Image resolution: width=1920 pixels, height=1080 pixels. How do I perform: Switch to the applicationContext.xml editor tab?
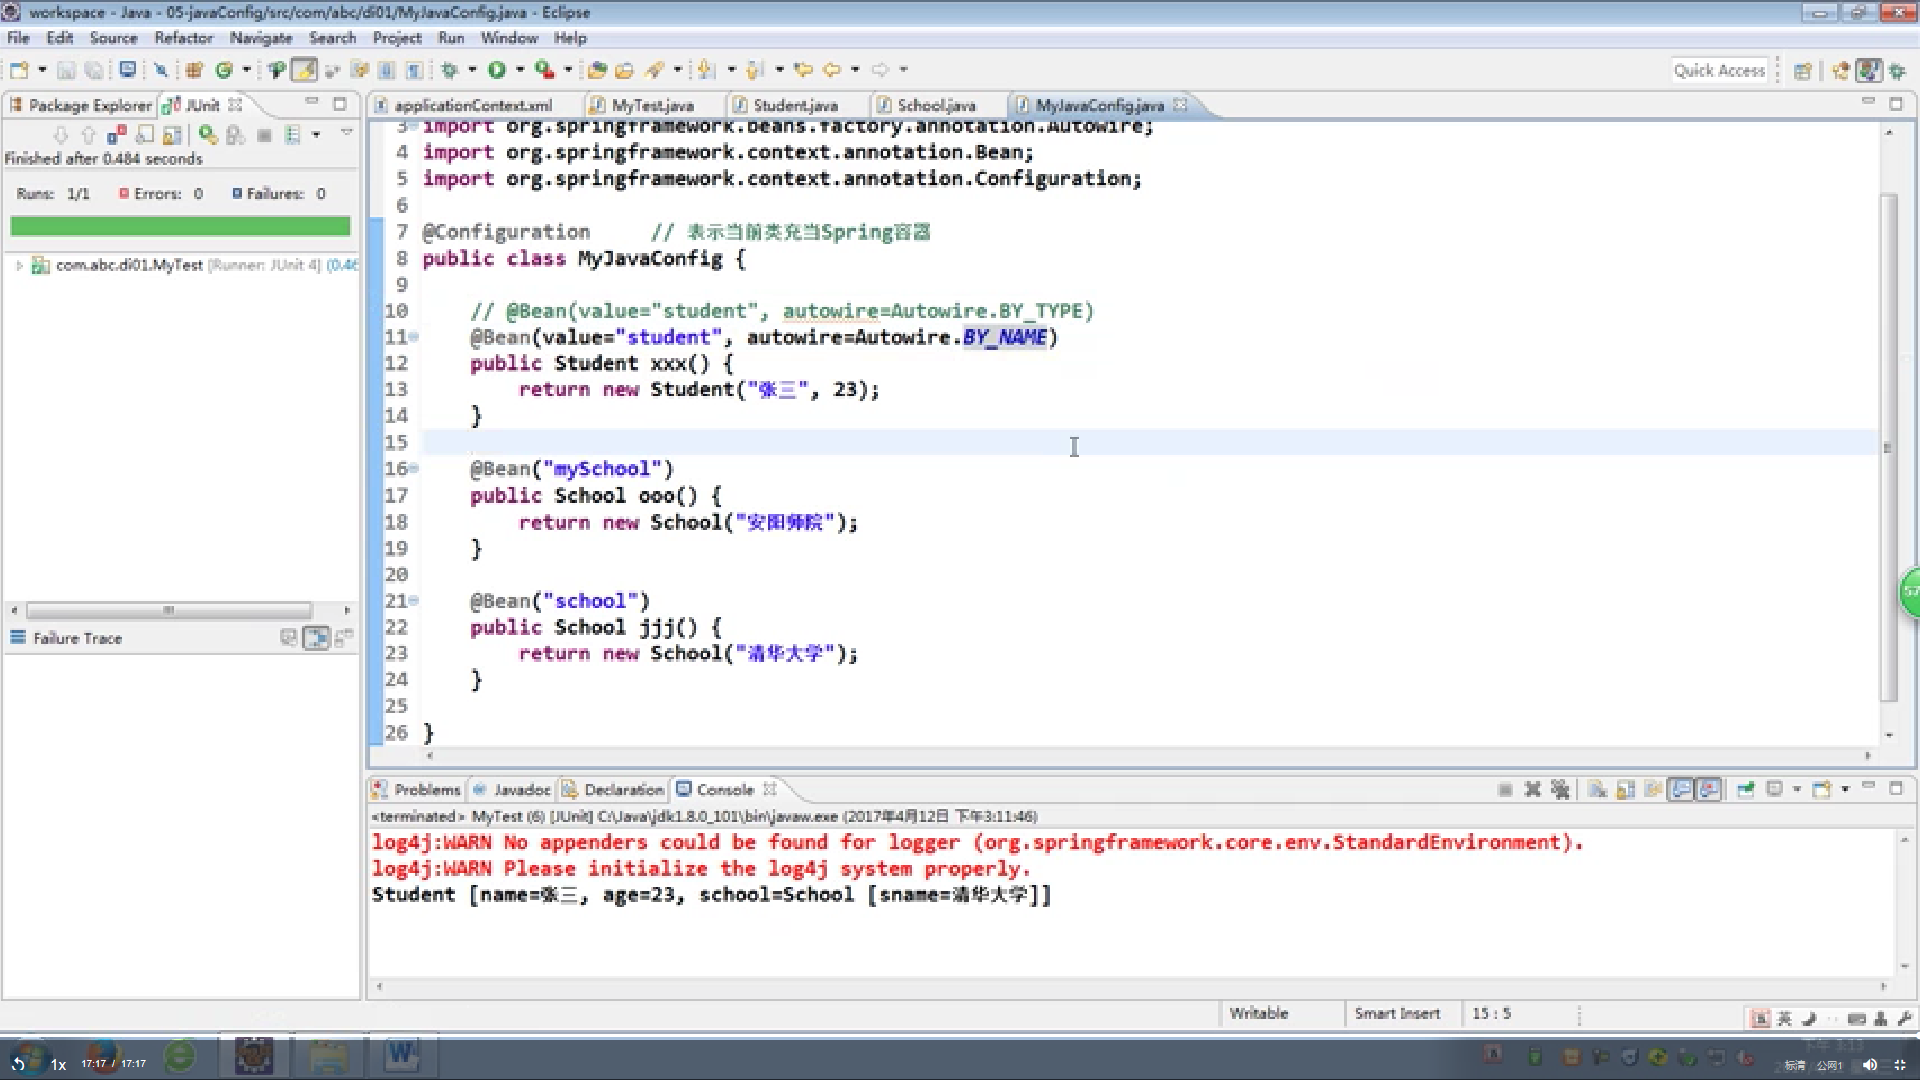tap(471, 105)
